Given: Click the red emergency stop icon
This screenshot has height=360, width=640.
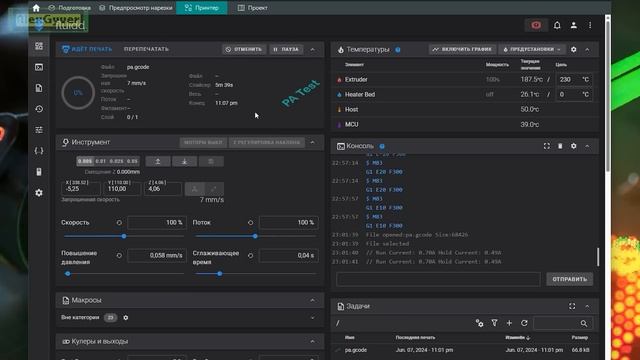Looking at the screenshot, I should coord(536,25).
